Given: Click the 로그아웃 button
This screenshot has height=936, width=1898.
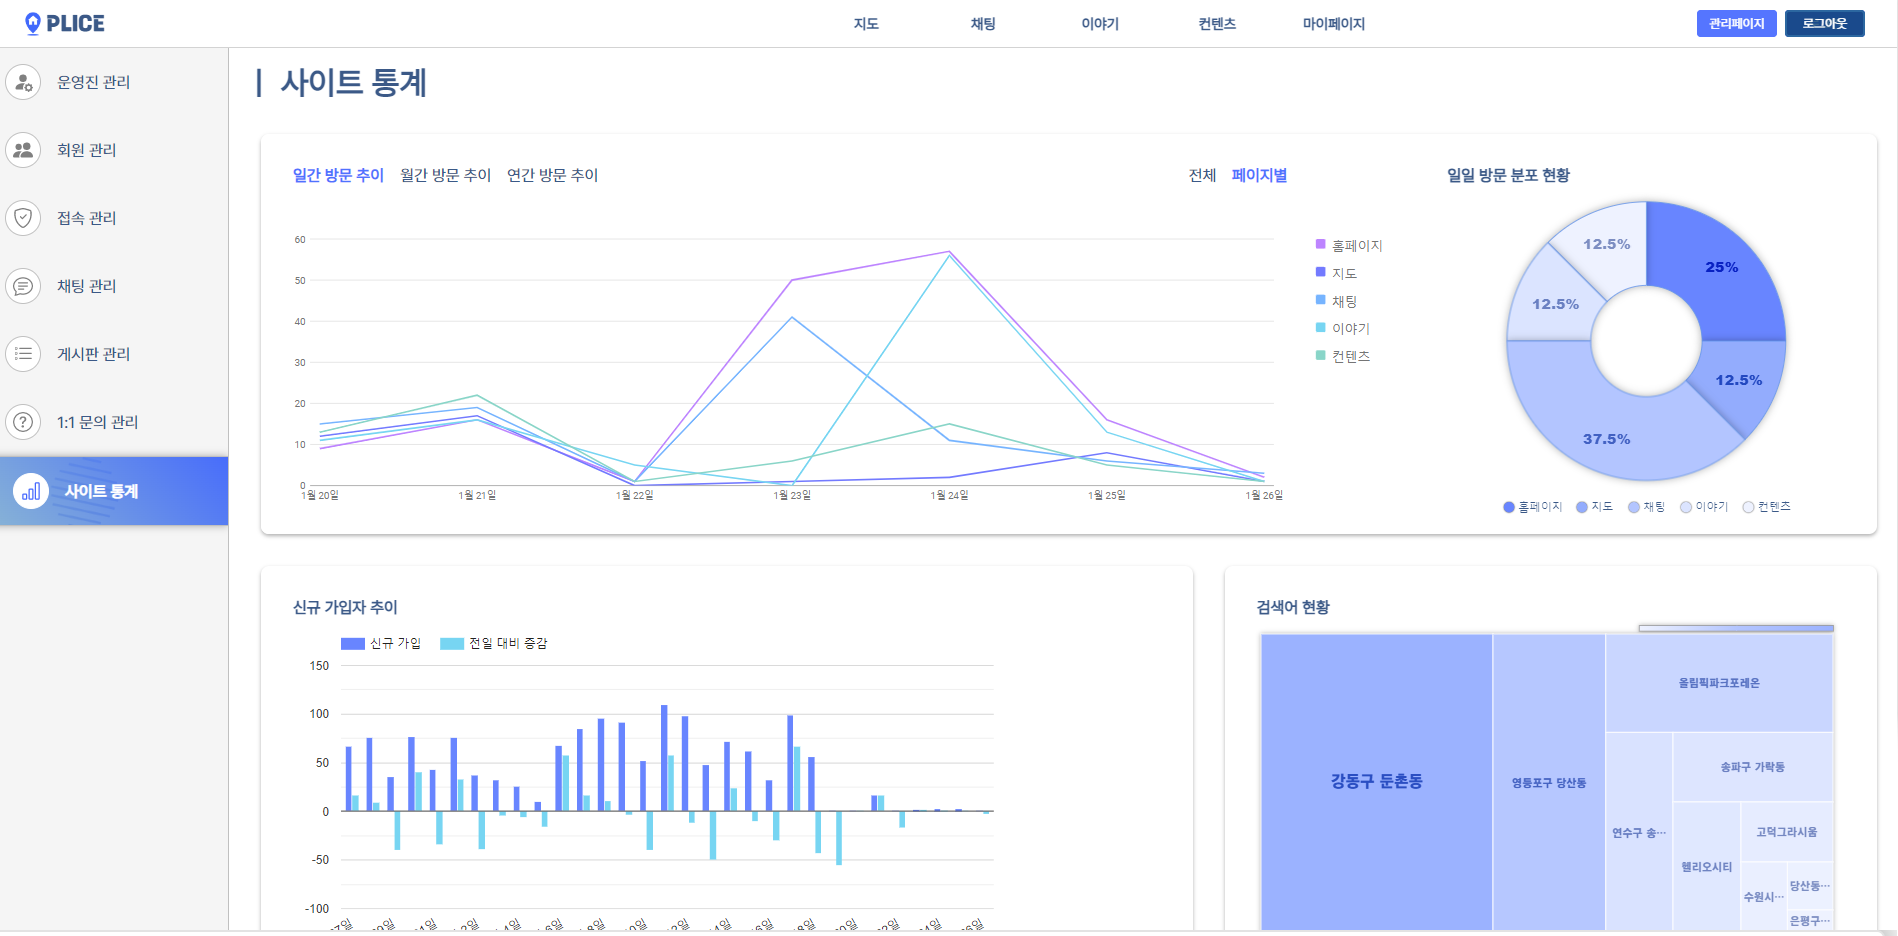Looking at the screenshot, I should pos(1824,23).
